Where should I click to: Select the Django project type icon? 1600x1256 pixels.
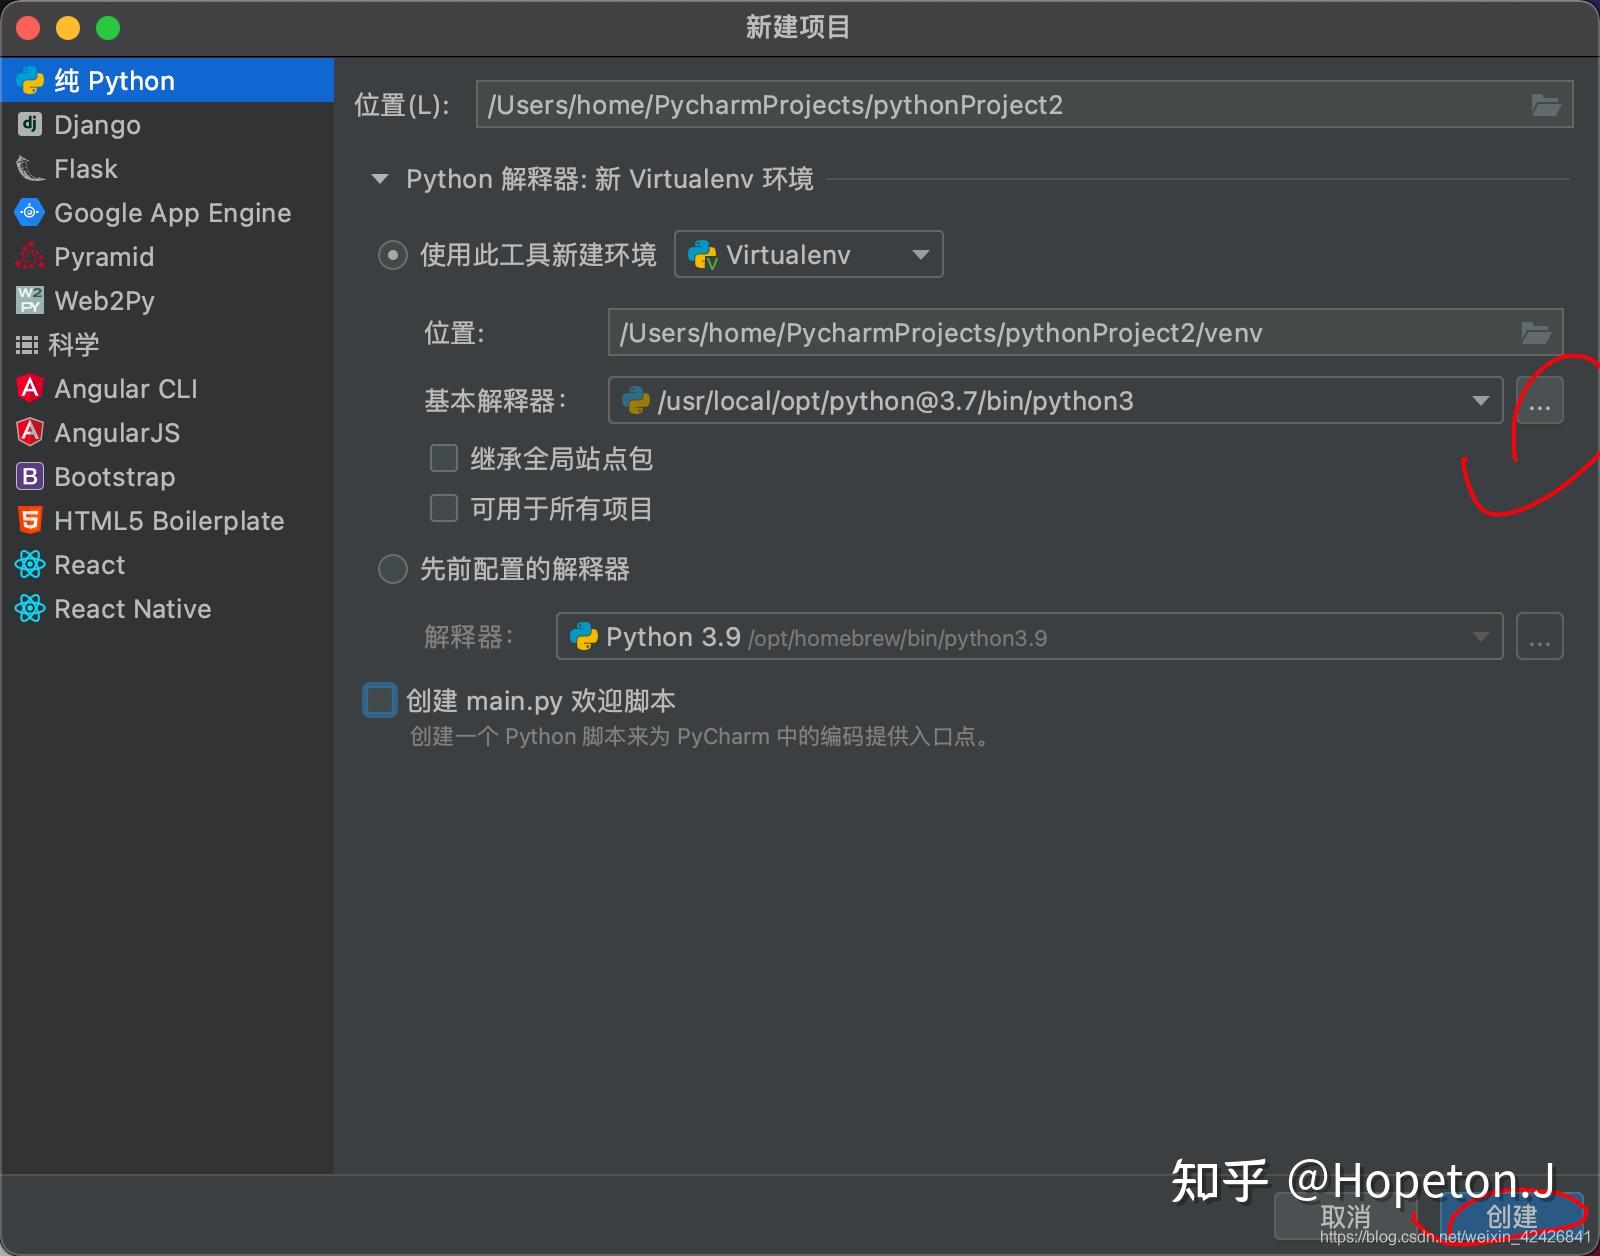pos(30,124)
